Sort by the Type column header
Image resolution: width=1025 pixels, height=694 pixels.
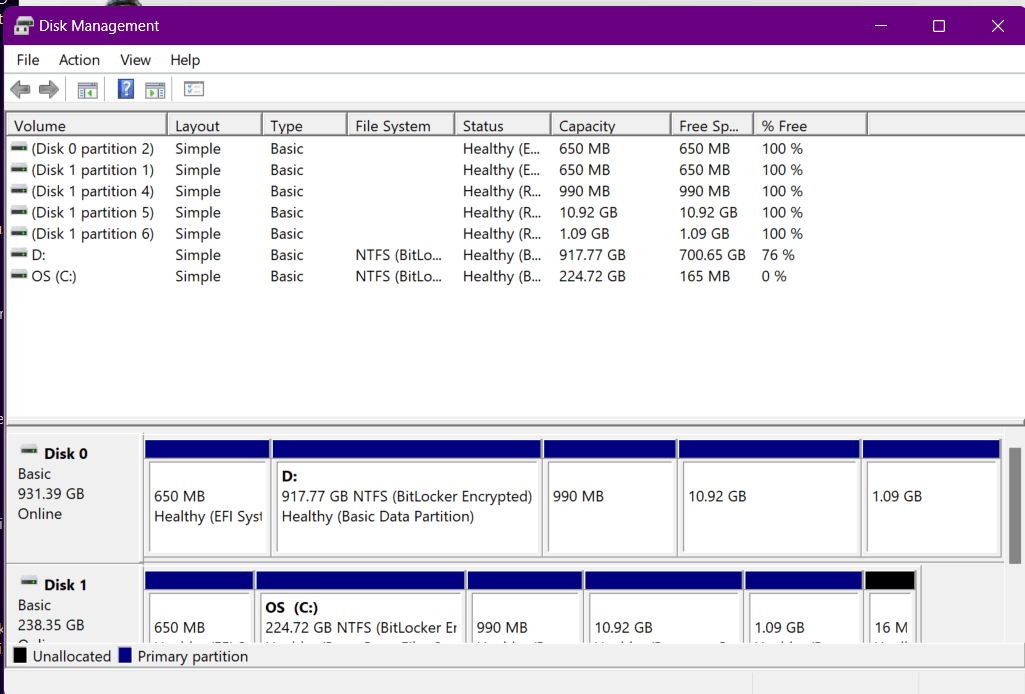pos(305,125)
